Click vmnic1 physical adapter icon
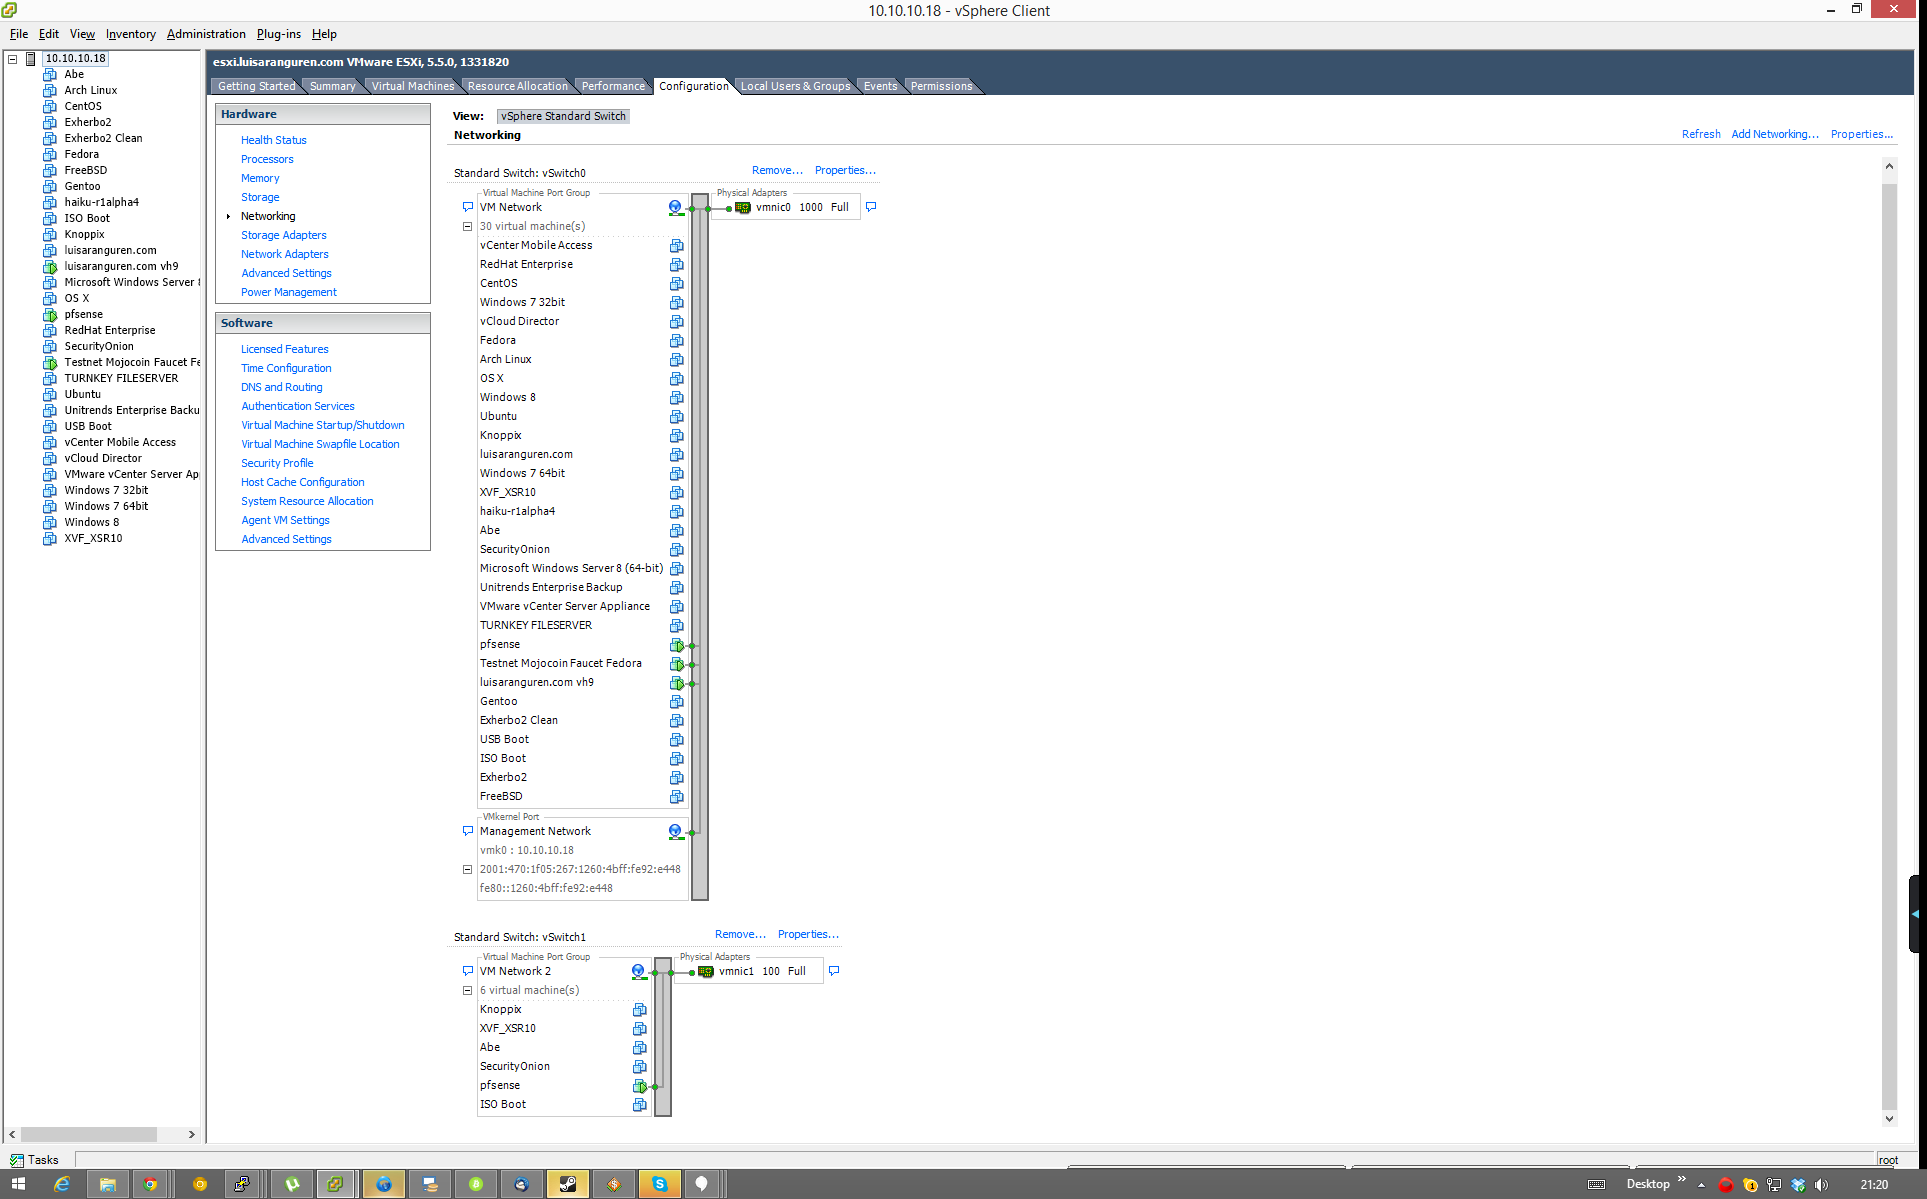 click(706, 972)
